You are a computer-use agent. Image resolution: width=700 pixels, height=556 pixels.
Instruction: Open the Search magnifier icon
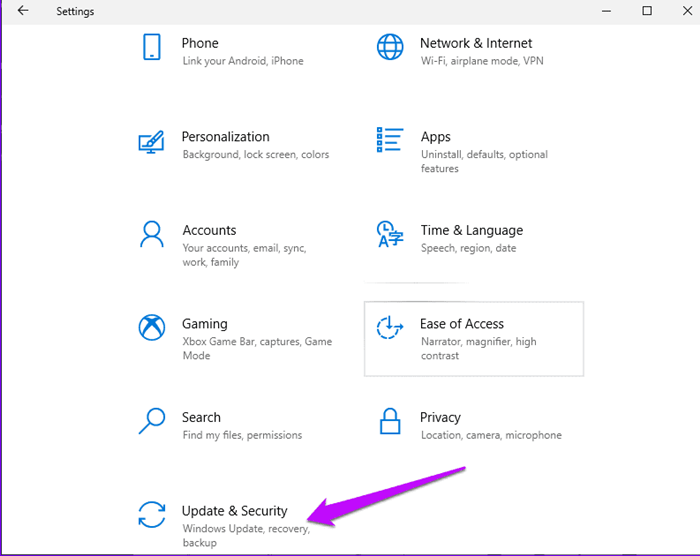pos(151,422)
